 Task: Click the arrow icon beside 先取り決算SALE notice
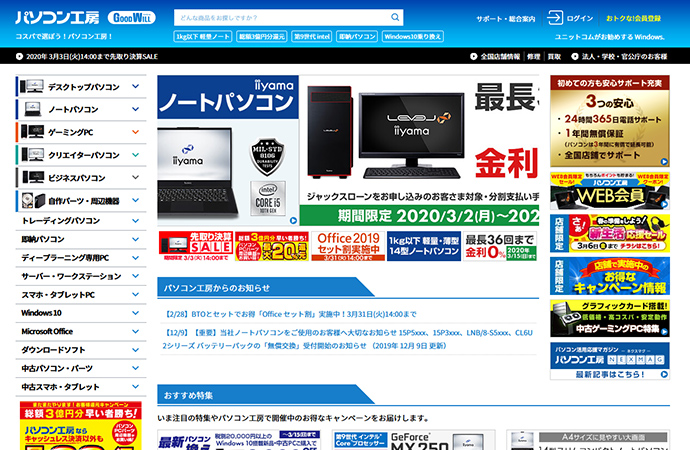(19, 56)
